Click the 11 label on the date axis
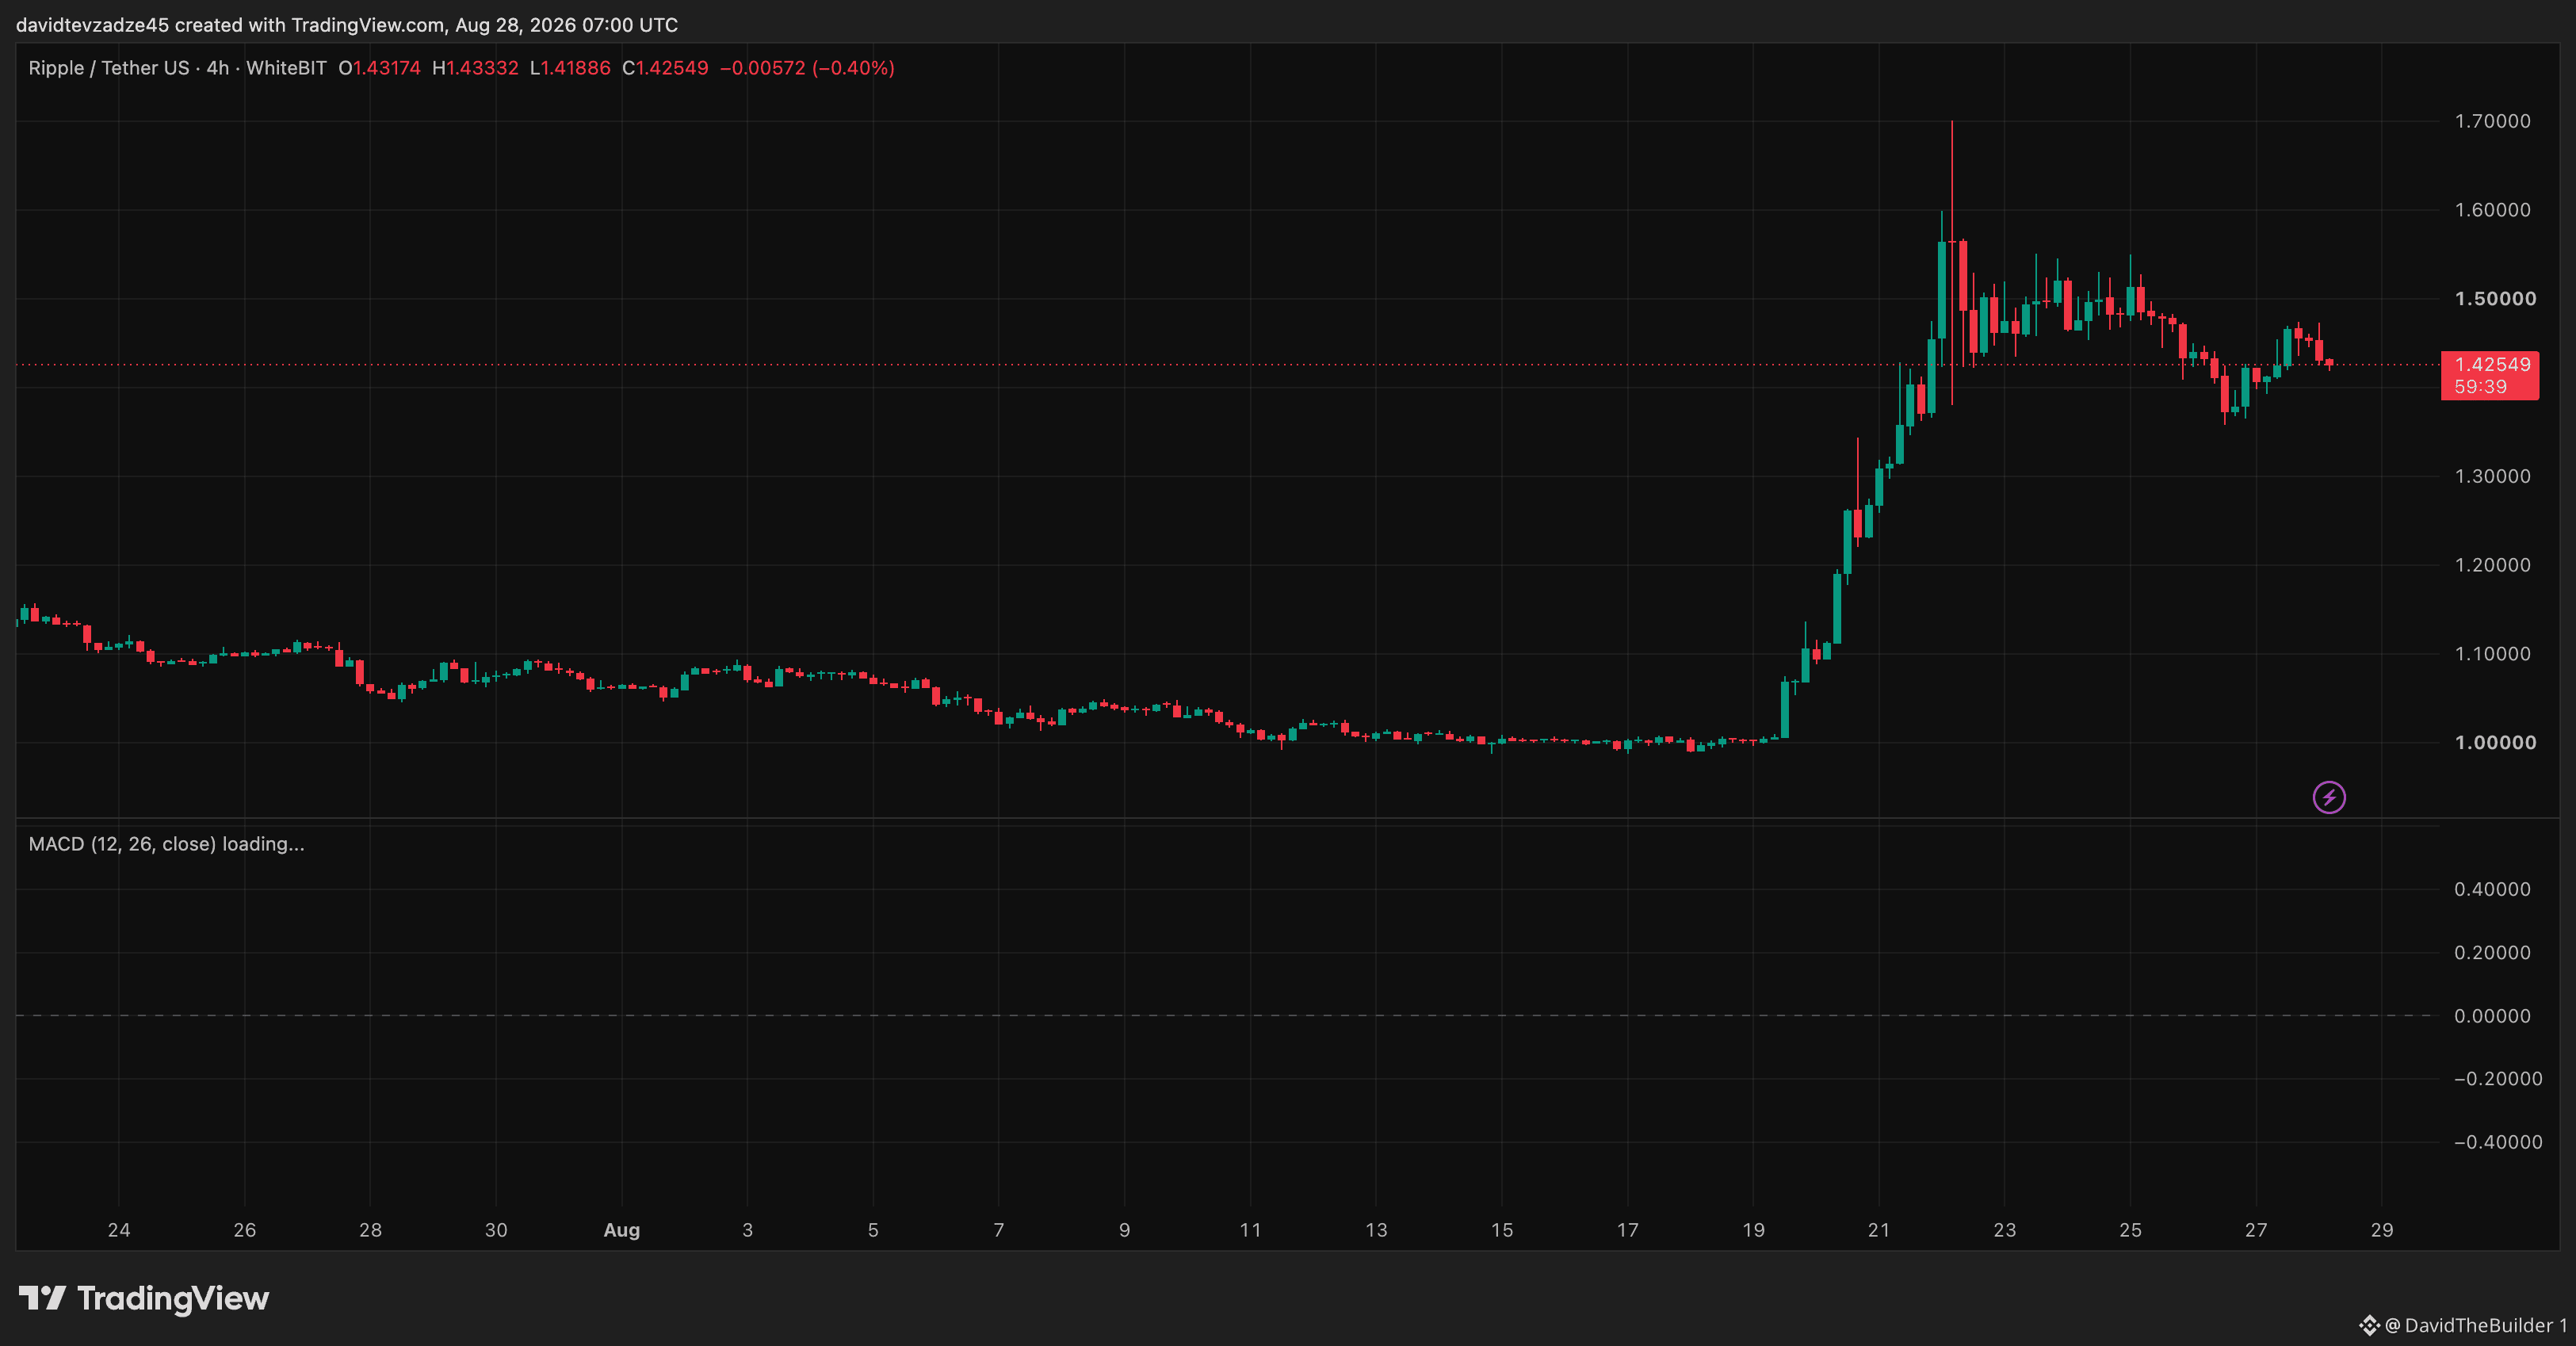Image resolution: width=2576 pixels, height=1346 pixels. pyautogui.click(x=1250, y=1230)
